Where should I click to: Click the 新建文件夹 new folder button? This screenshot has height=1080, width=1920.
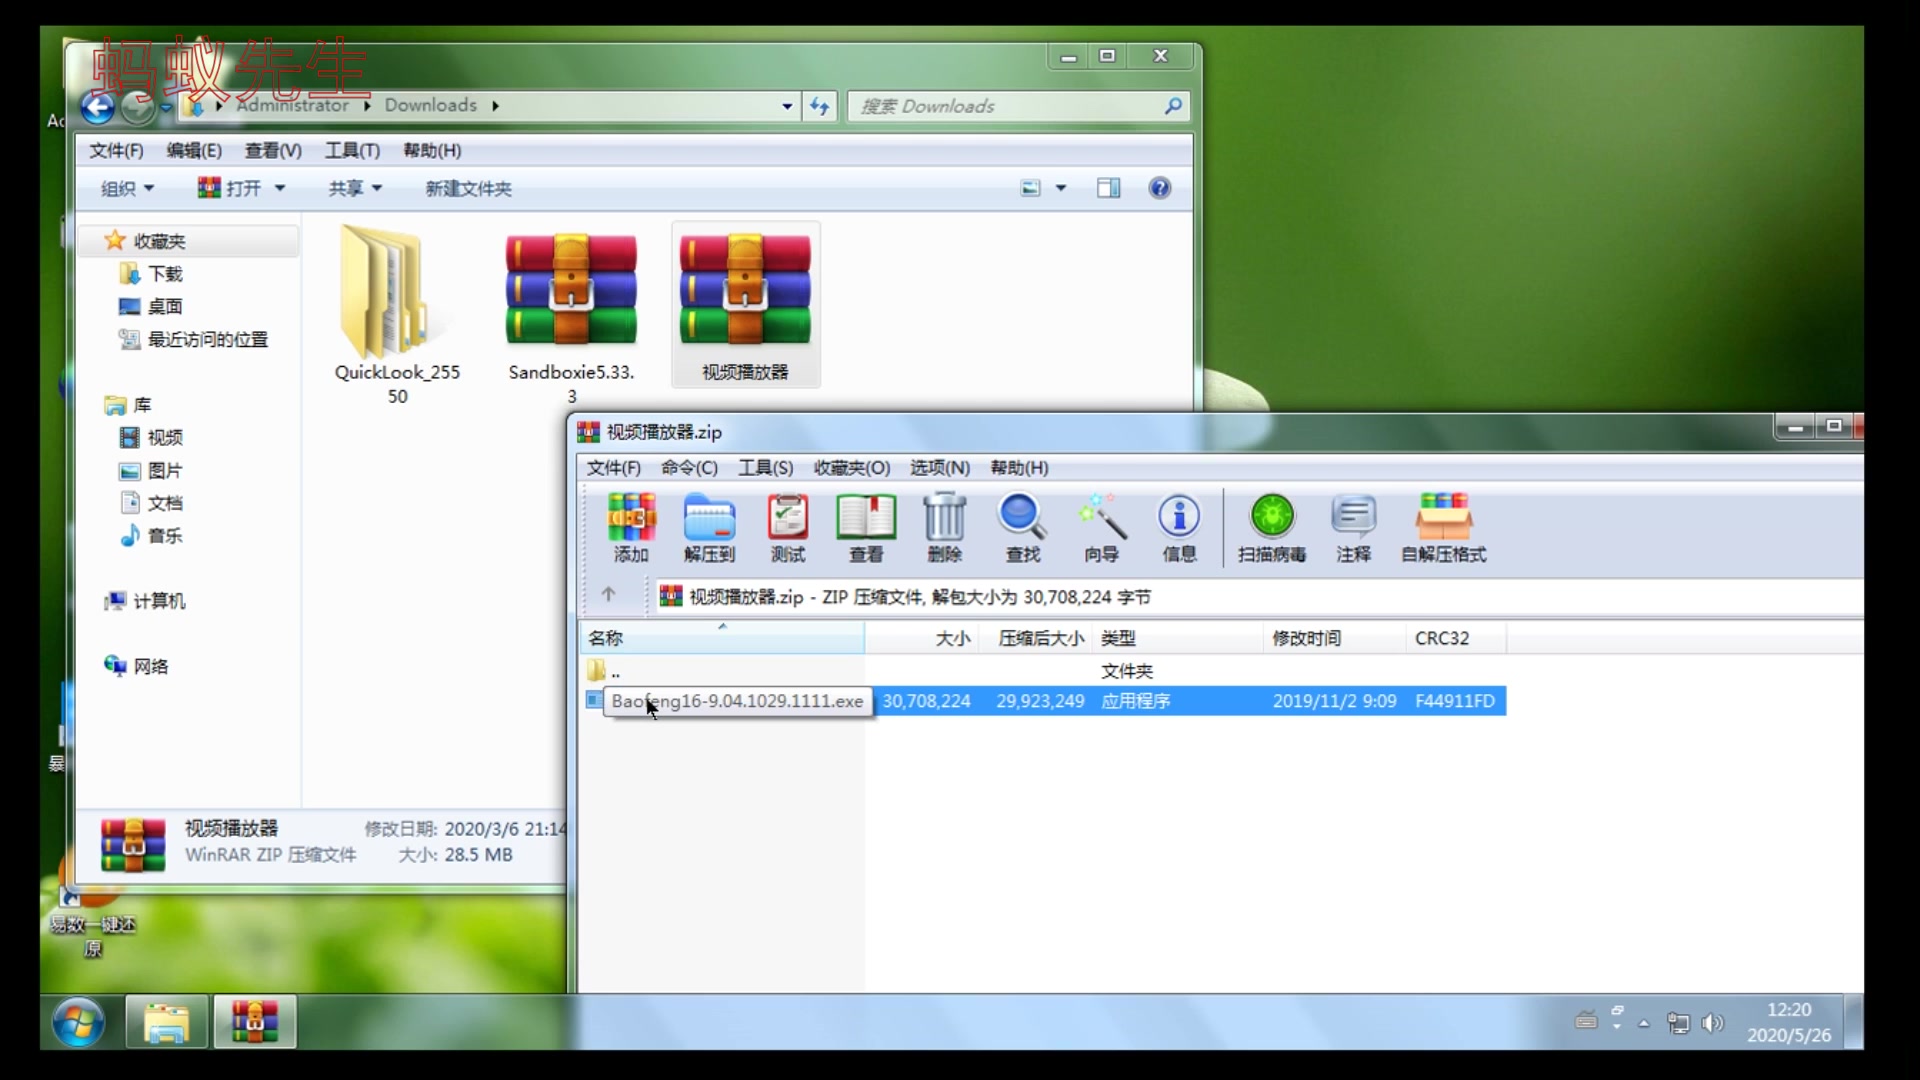pos(468,188)
